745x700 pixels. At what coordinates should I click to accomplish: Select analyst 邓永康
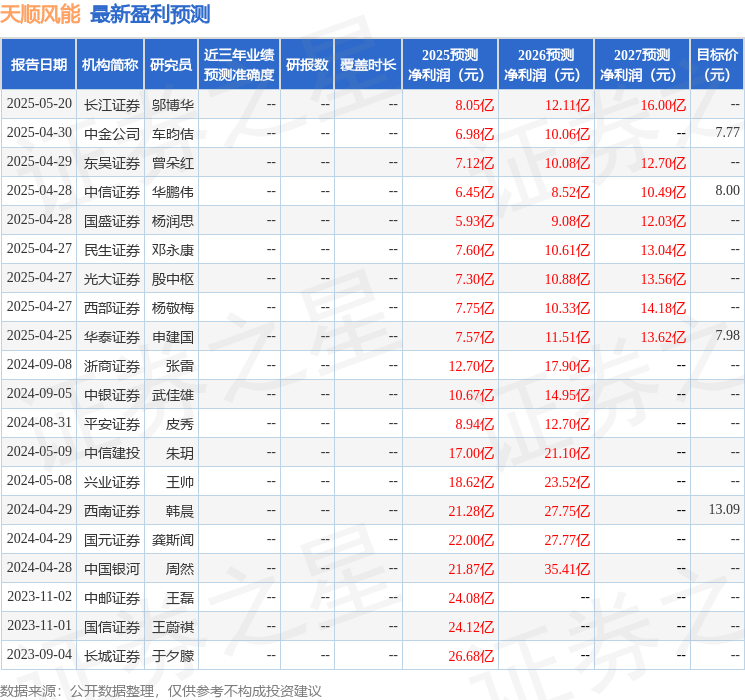[173, 250]
